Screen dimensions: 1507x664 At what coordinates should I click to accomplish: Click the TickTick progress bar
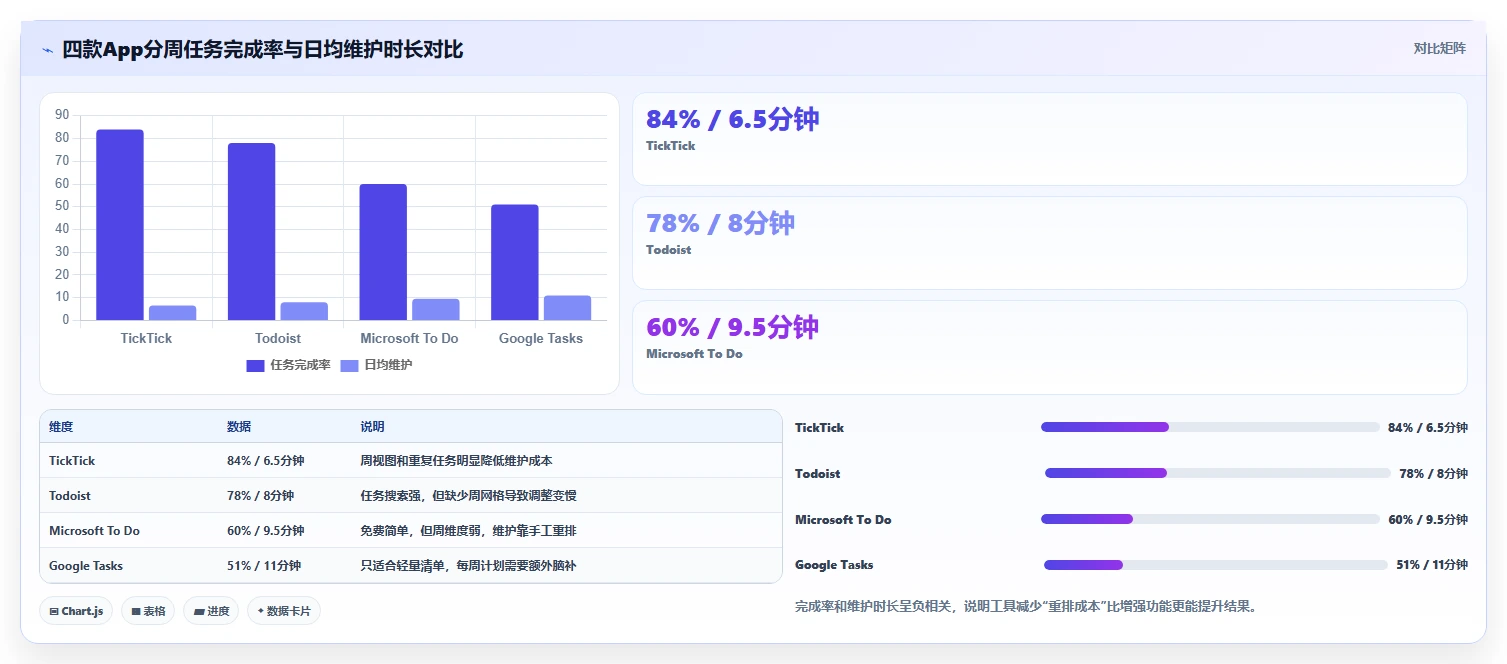click(x=1210, y=427)
